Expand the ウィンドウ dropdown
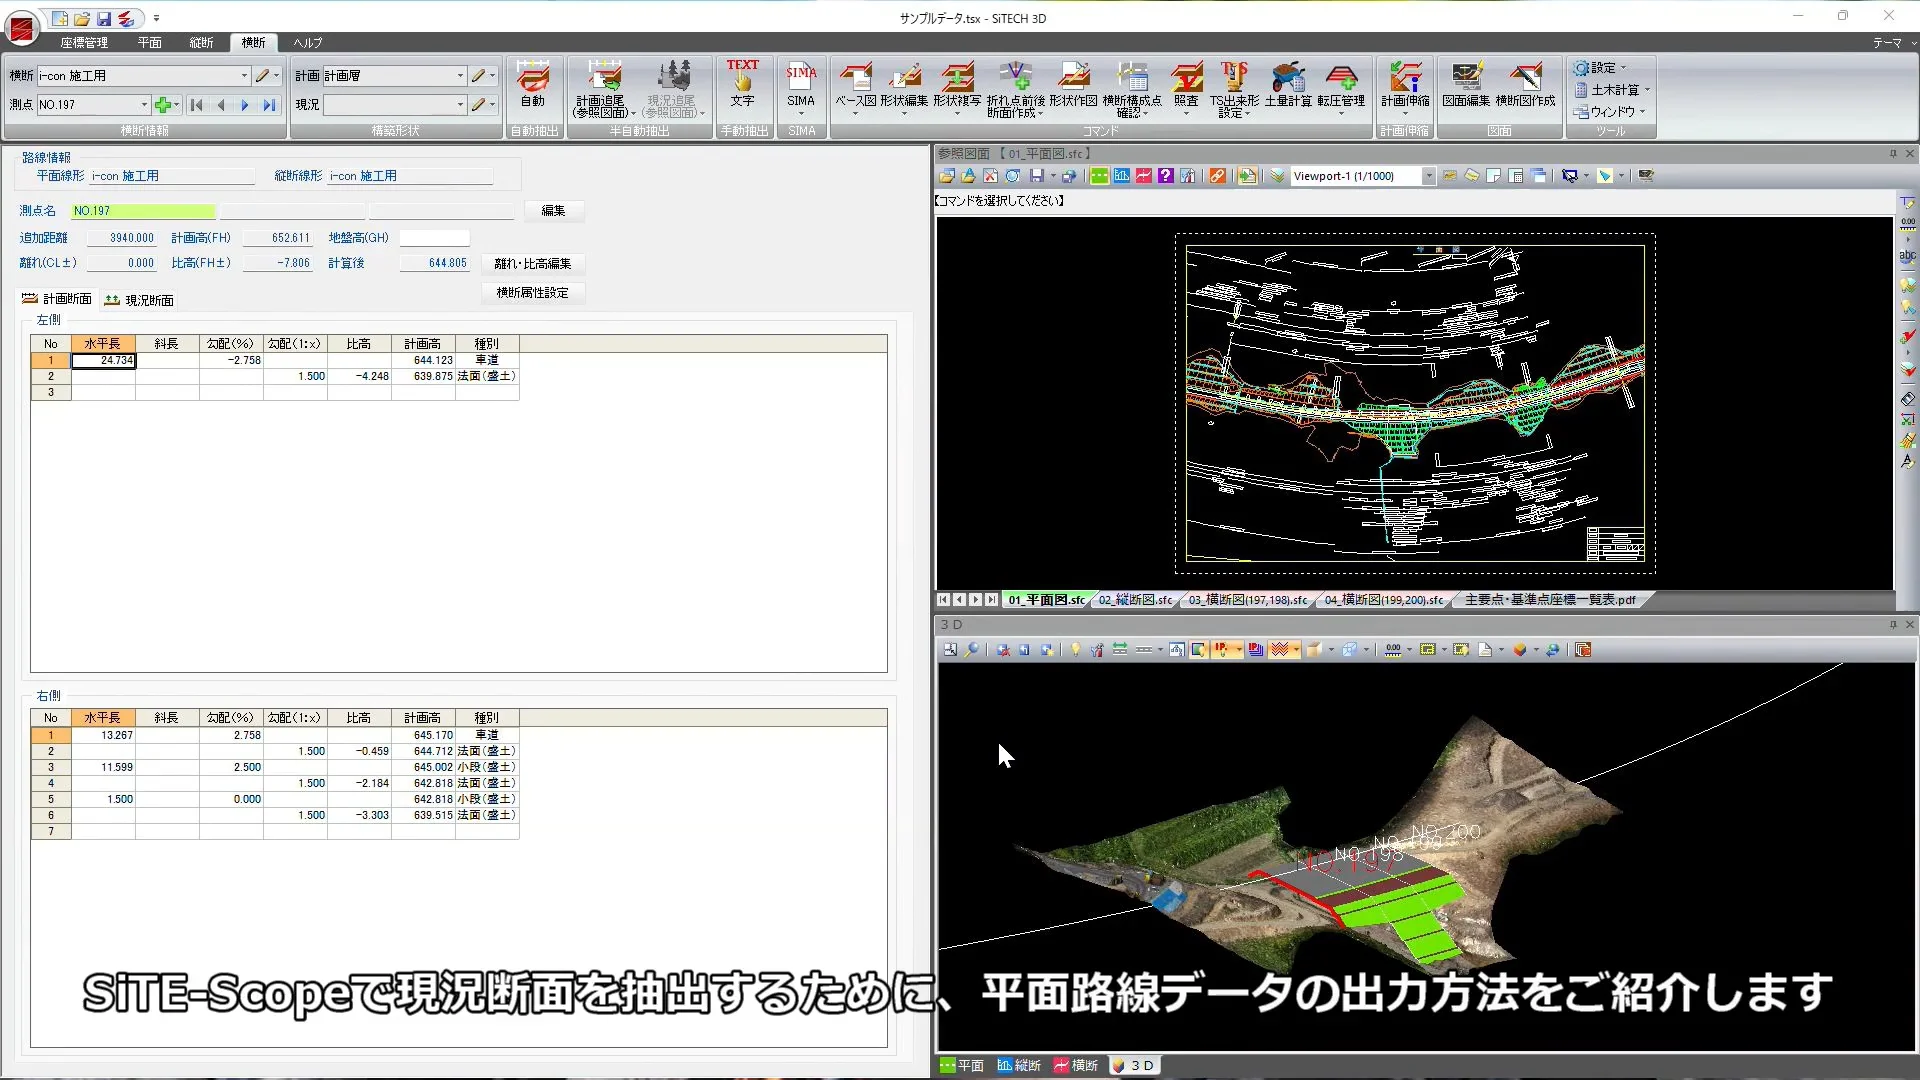1920x1080 pixels. coord(1609,112)
